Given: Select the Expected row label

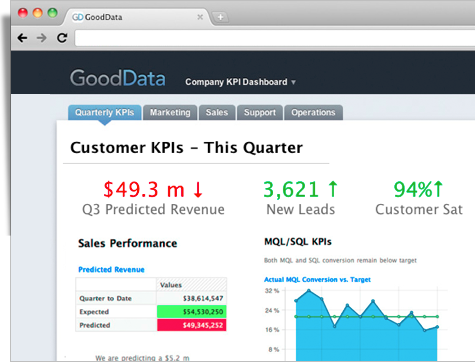Looking at the screenshot, I should tap(116, 312).
